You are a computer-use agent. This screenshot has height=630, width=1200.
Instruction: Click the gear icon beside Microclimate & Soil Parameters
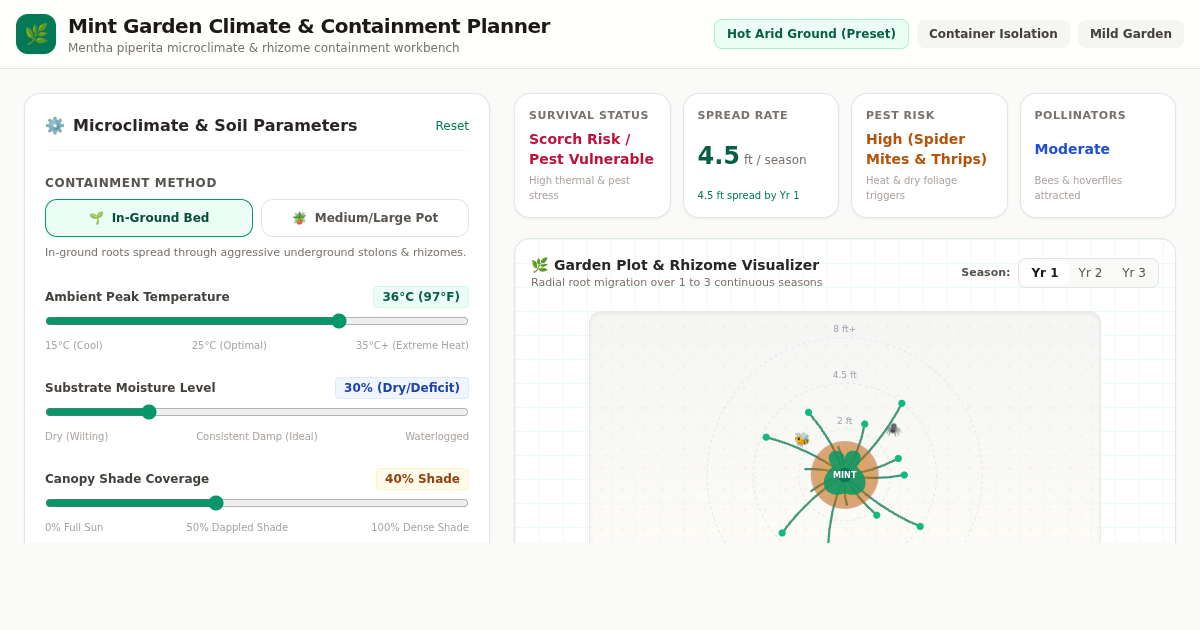pos(55,126)
